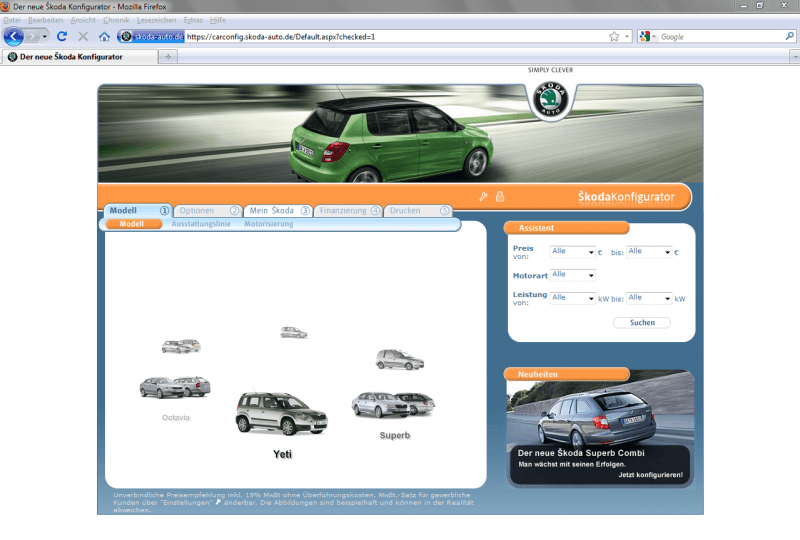Switch to the Finanzierung step tab

point(348,210)
